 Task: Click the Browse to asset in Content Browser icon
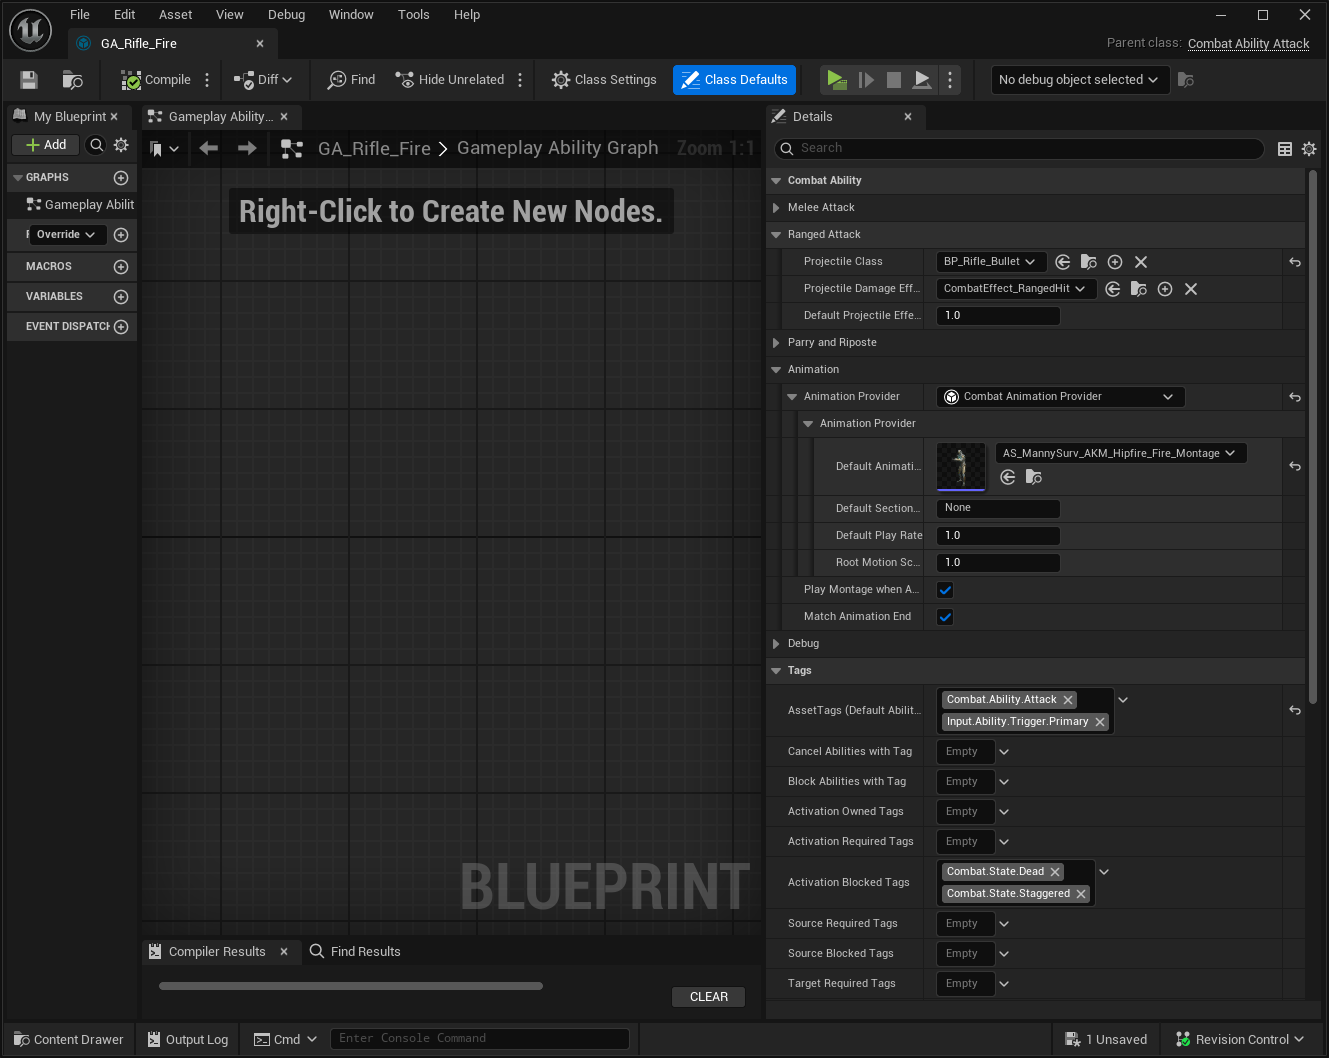click(x=72, y=80)
